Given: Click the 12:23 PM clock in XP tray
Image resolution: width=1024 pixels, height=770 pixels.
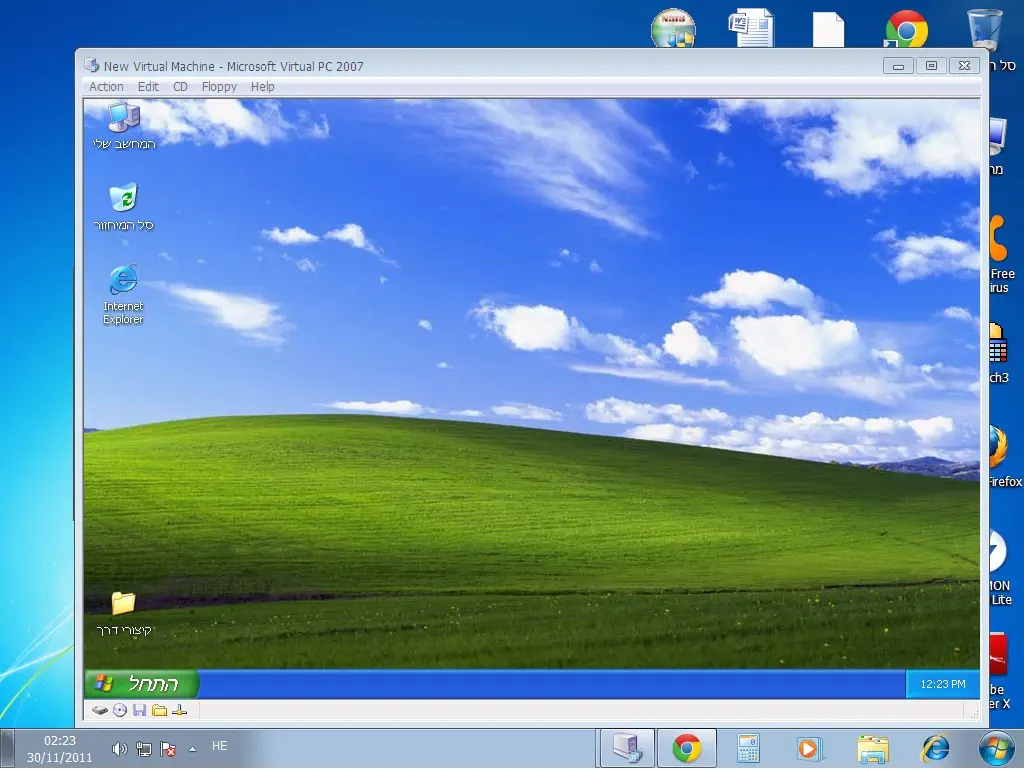Looking at the screenshot, I should pyautogui.click(x=942, y=684).
